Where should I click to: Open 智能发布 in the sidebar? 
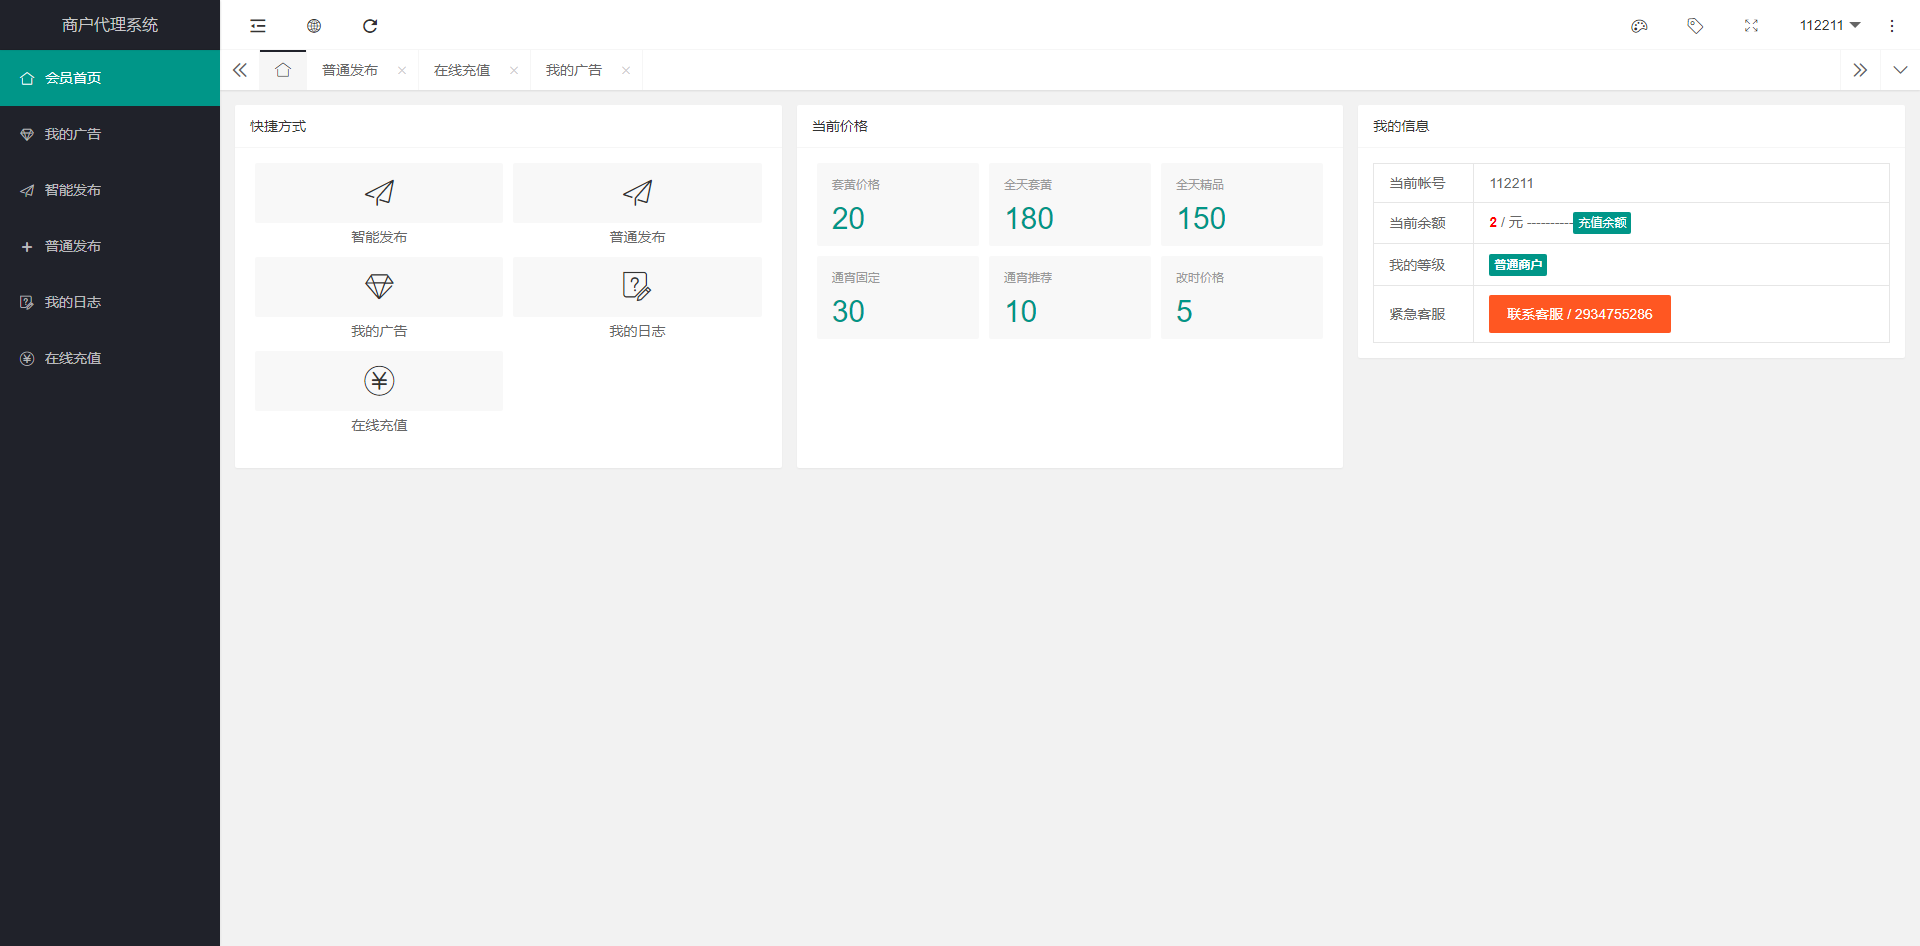point(110,190)
